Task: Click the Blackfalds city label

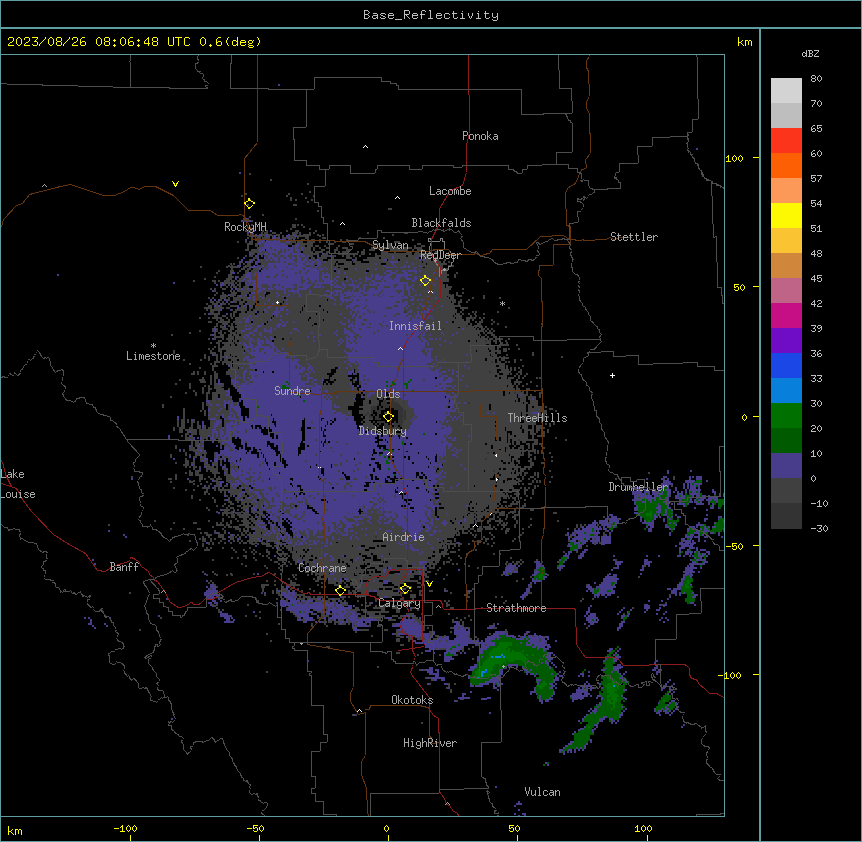Action: (441, 223)
